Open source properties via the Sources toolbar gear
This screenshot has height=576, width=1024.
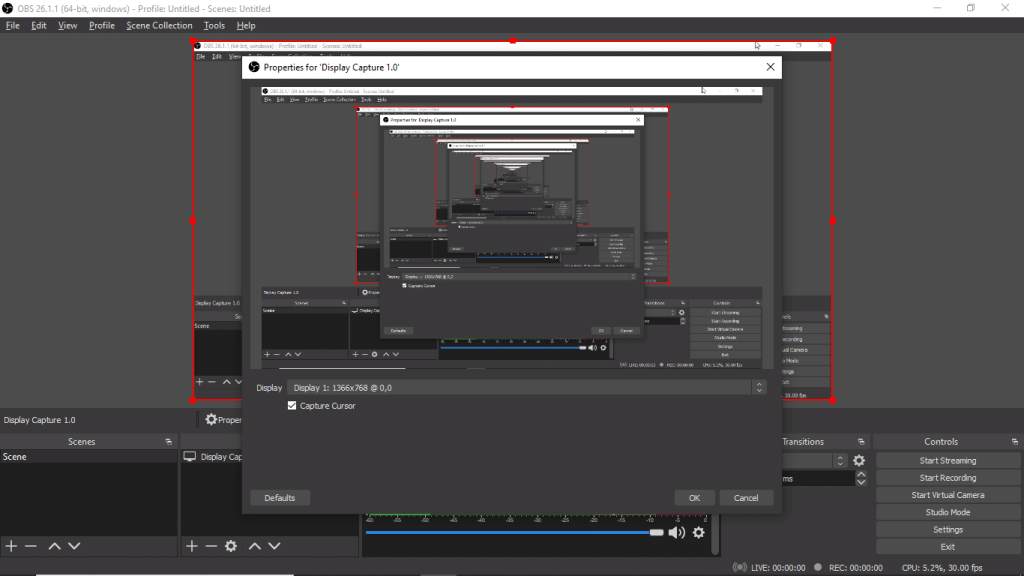click(231, 546)
